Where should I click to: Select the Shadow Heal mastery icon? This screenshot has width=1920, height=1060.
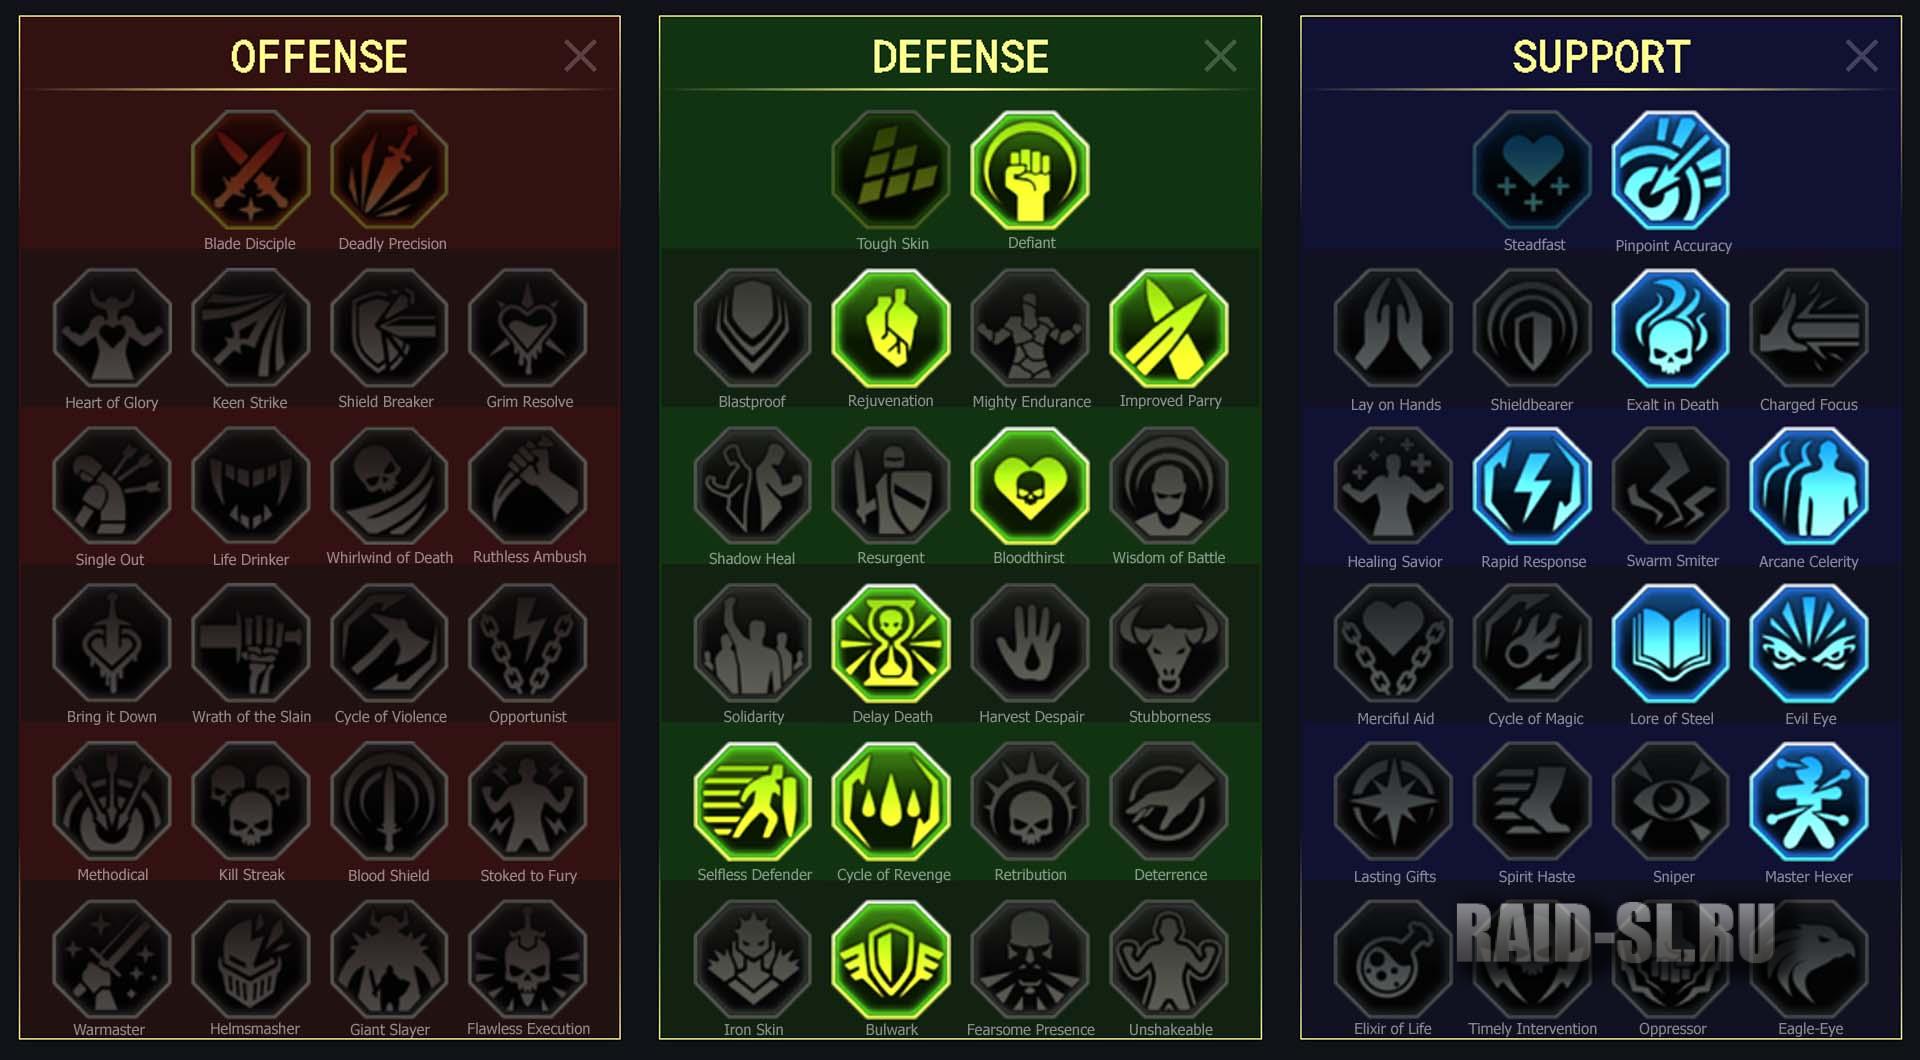[x=752, y=486]
